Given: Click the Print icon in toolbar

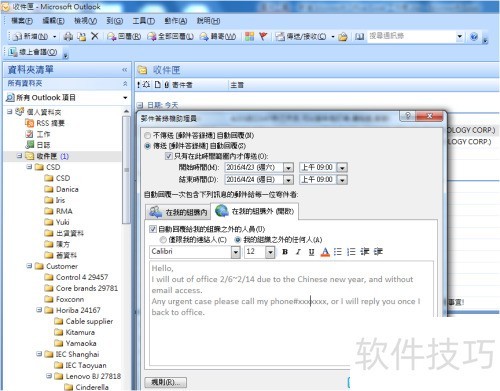Looking at the screenshot, I should pos(68,36).
